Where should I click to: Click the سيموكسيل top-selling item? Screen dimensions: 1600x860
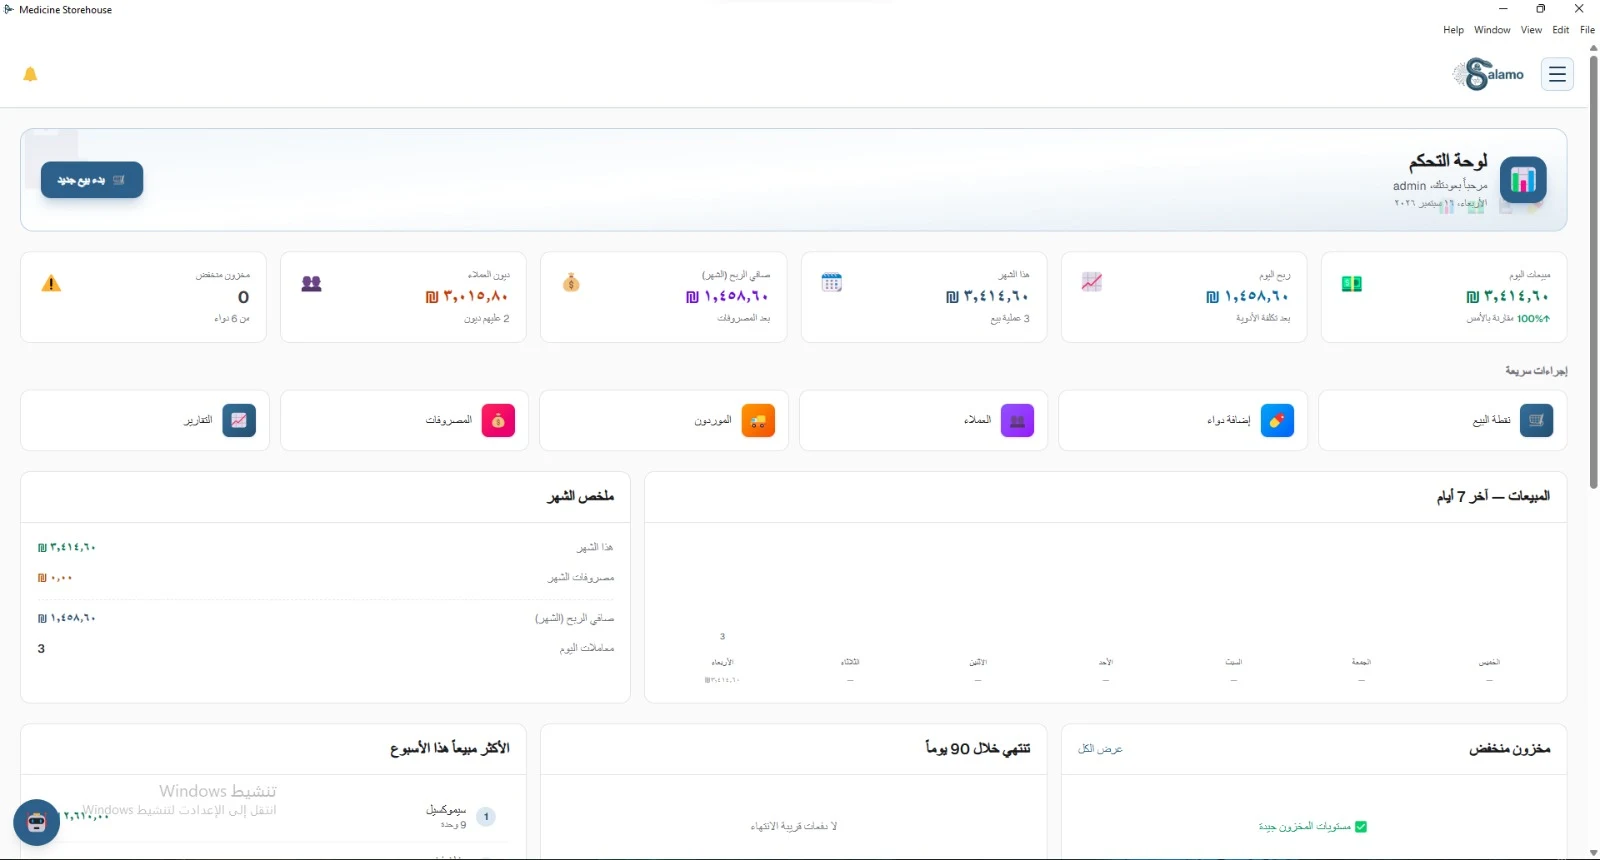click(446, 810)
